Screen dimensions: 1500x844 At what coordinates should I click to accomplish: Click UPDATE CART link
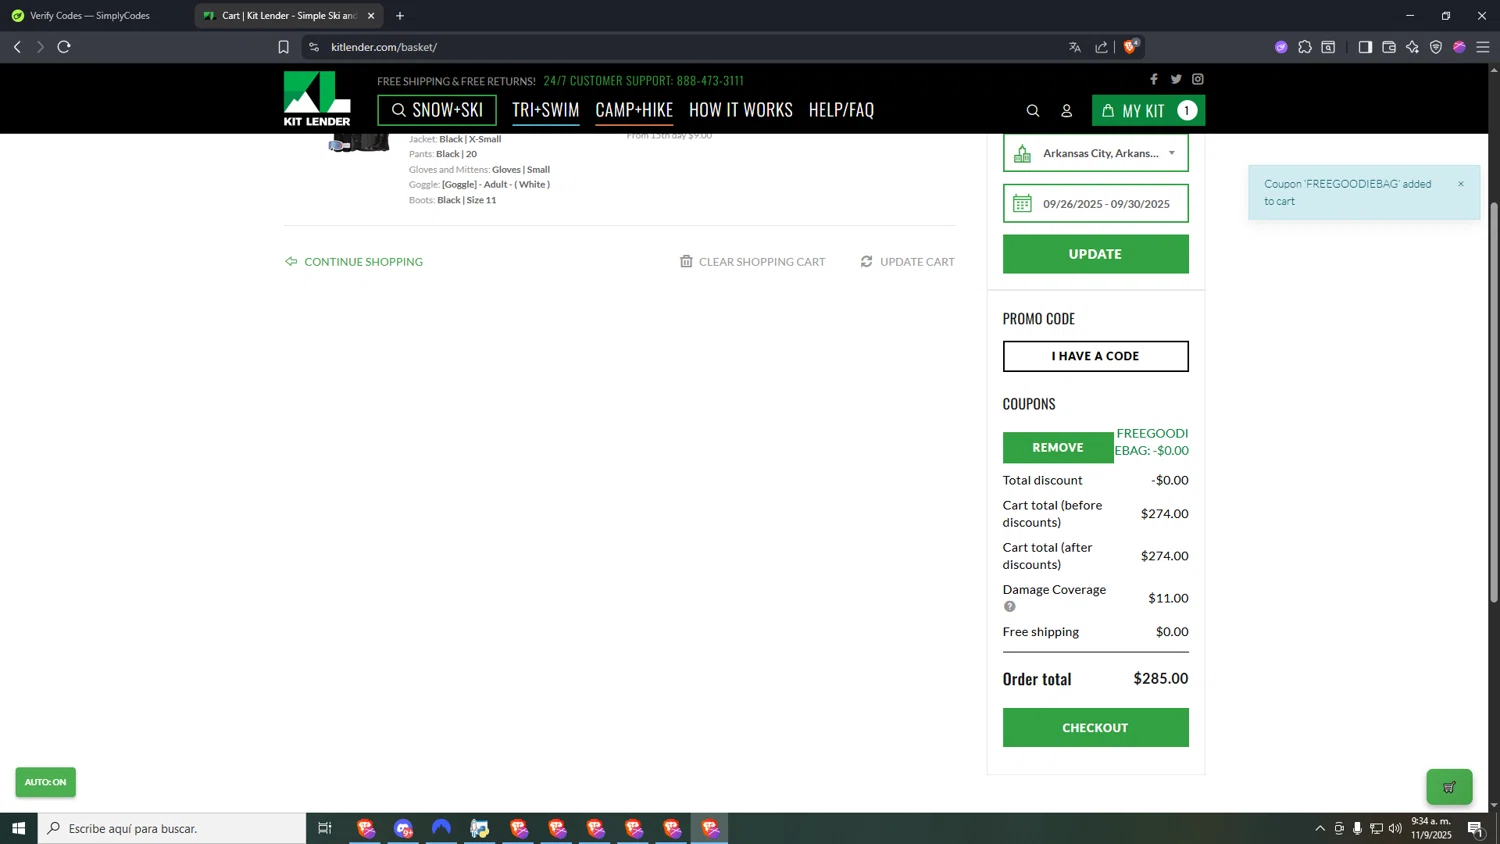[908, 261]
